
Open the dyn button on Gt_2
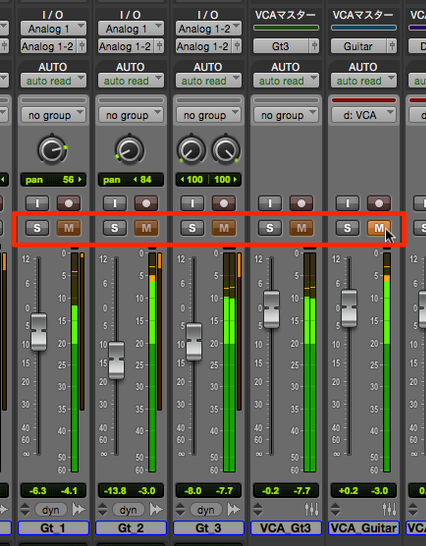click(128, 510)
